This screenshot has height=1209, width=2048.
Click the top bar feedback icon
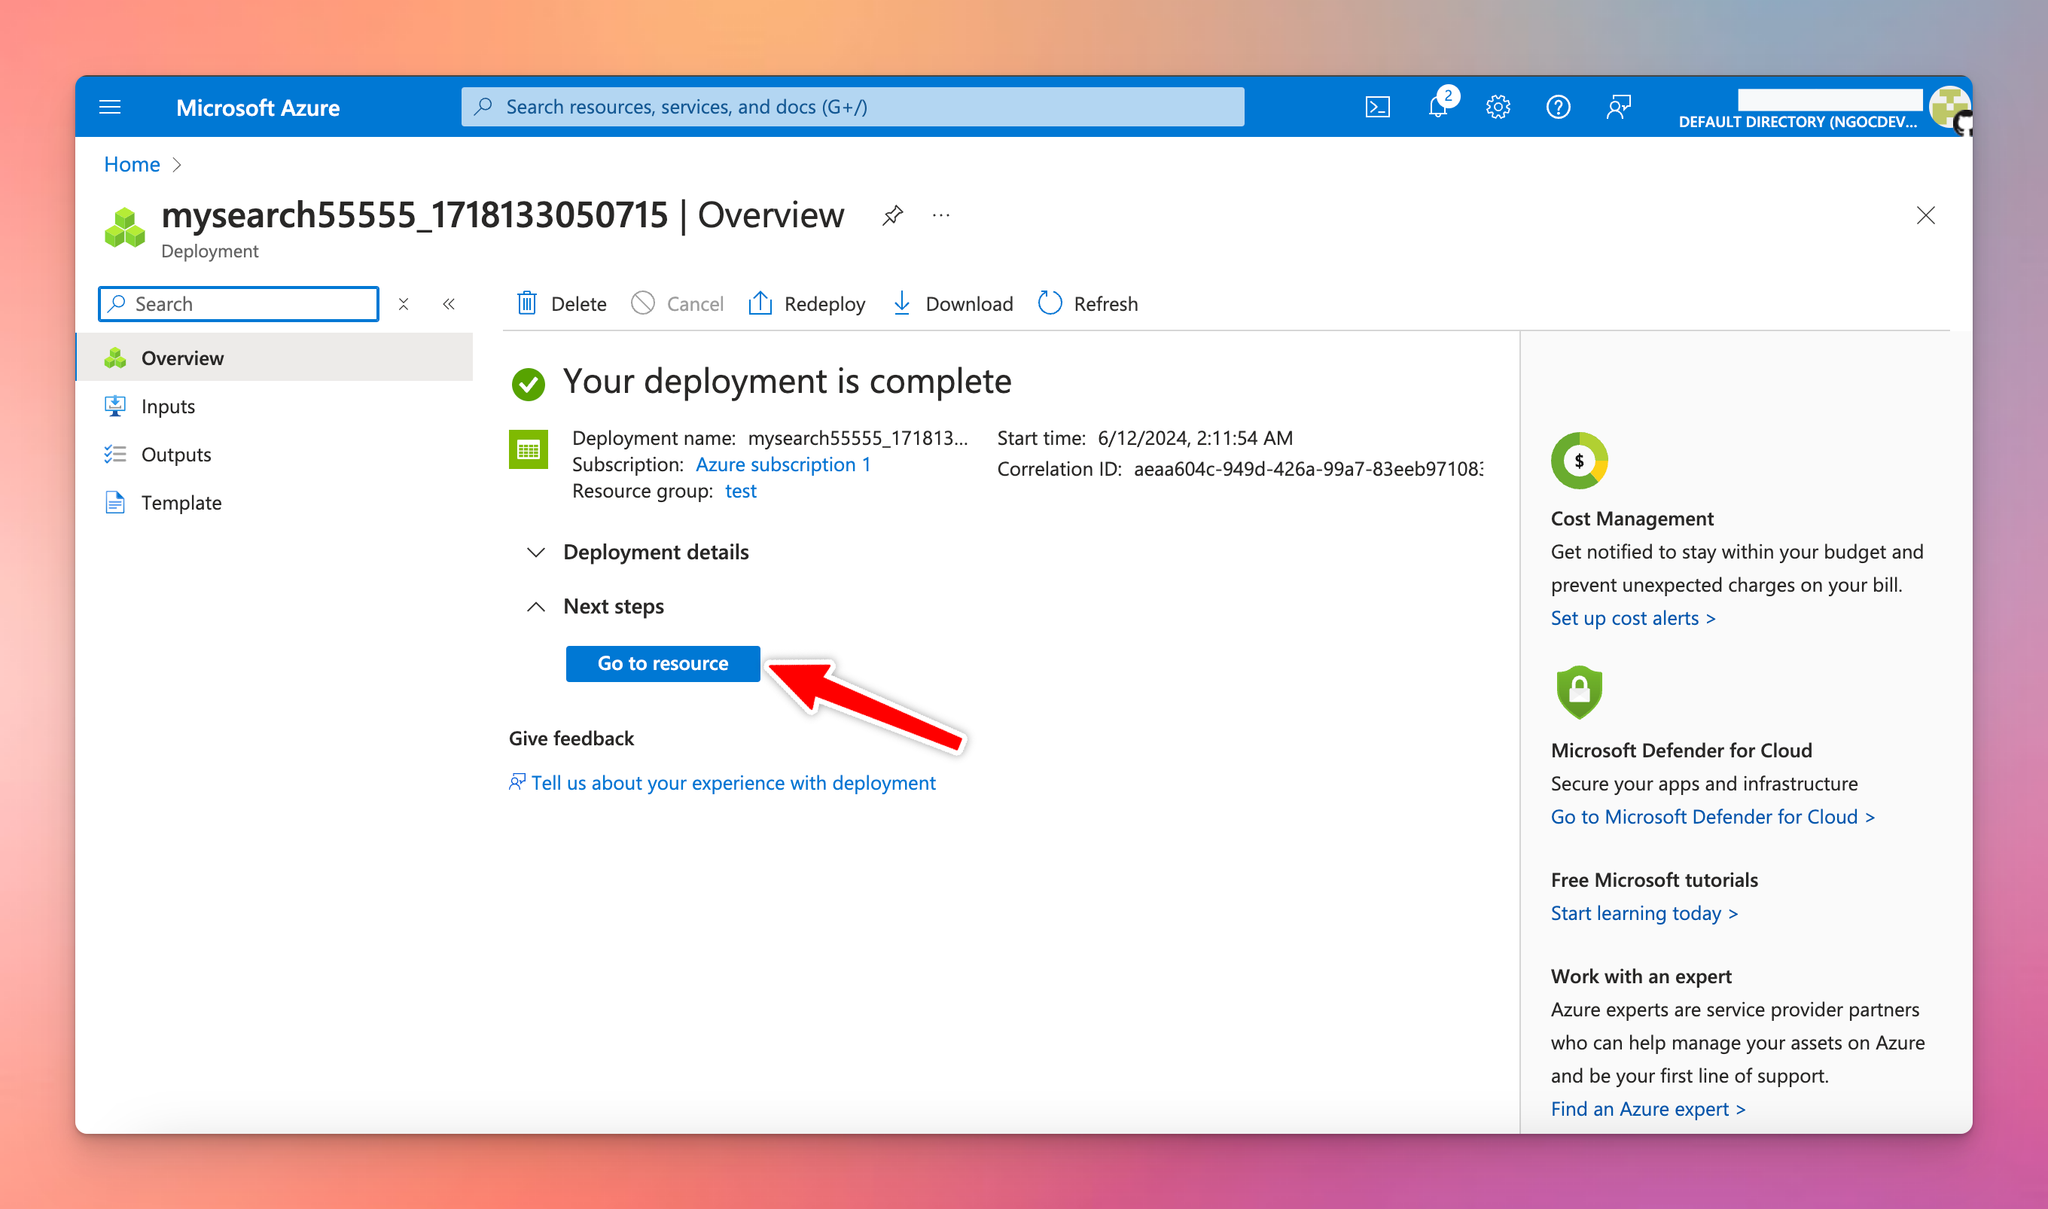[x=1618, y=107]
